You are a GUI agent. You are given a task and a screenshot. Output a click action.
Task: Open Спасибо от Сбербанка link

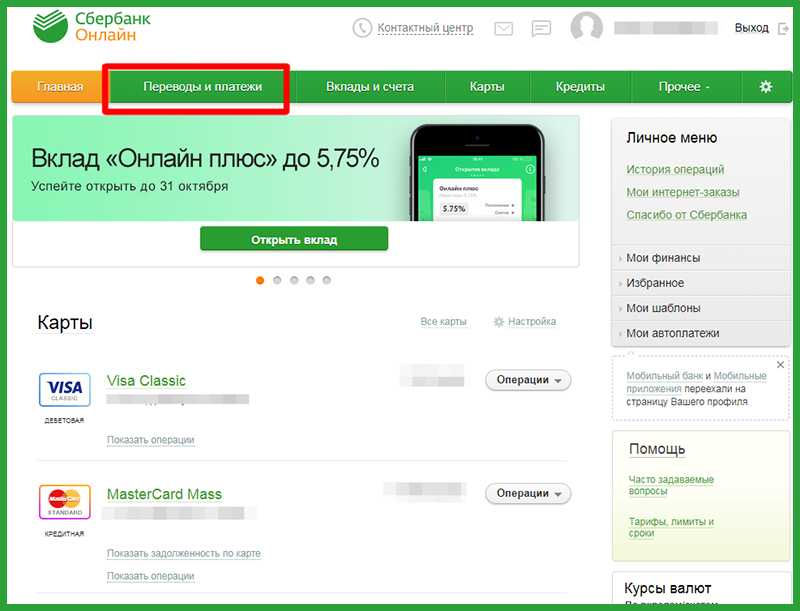686,215
